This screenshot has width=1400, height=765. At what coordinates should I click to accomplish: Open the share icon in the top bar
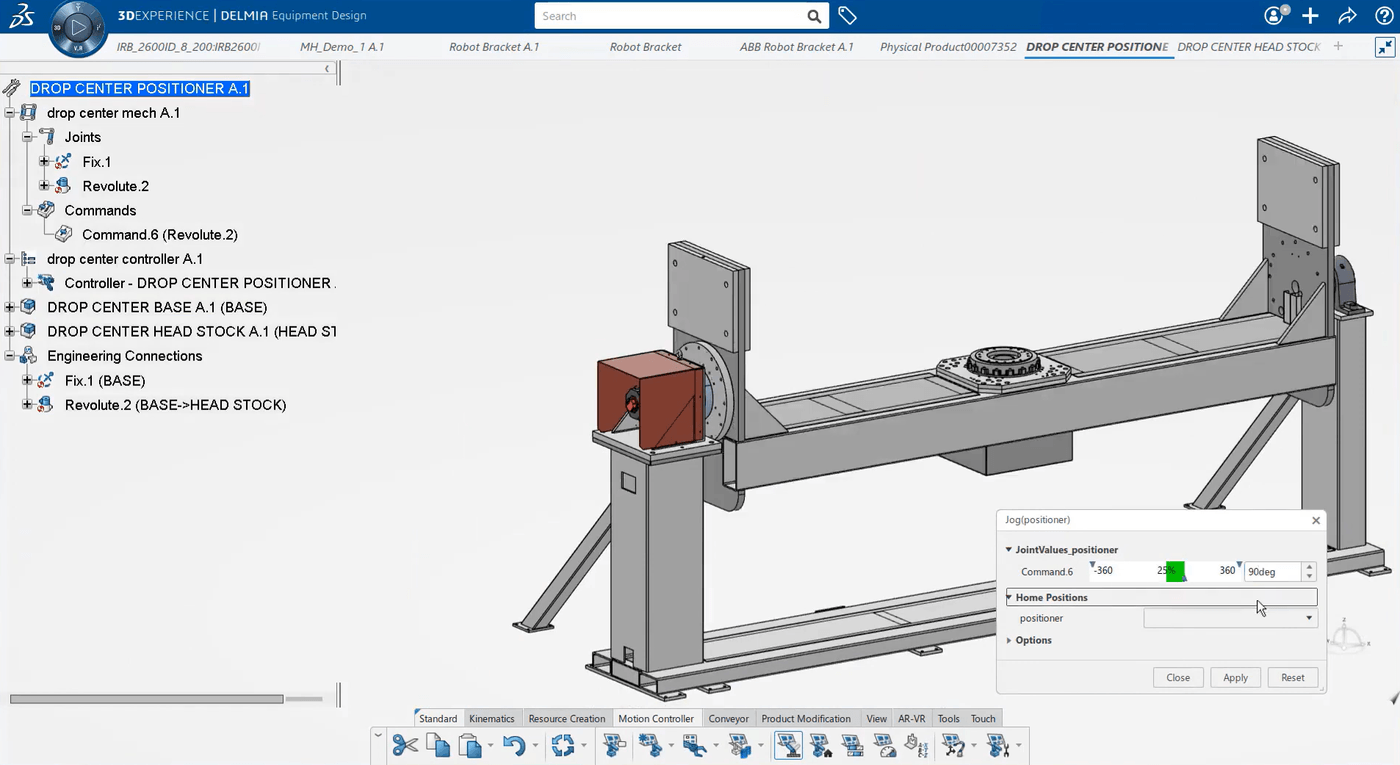1347,15
